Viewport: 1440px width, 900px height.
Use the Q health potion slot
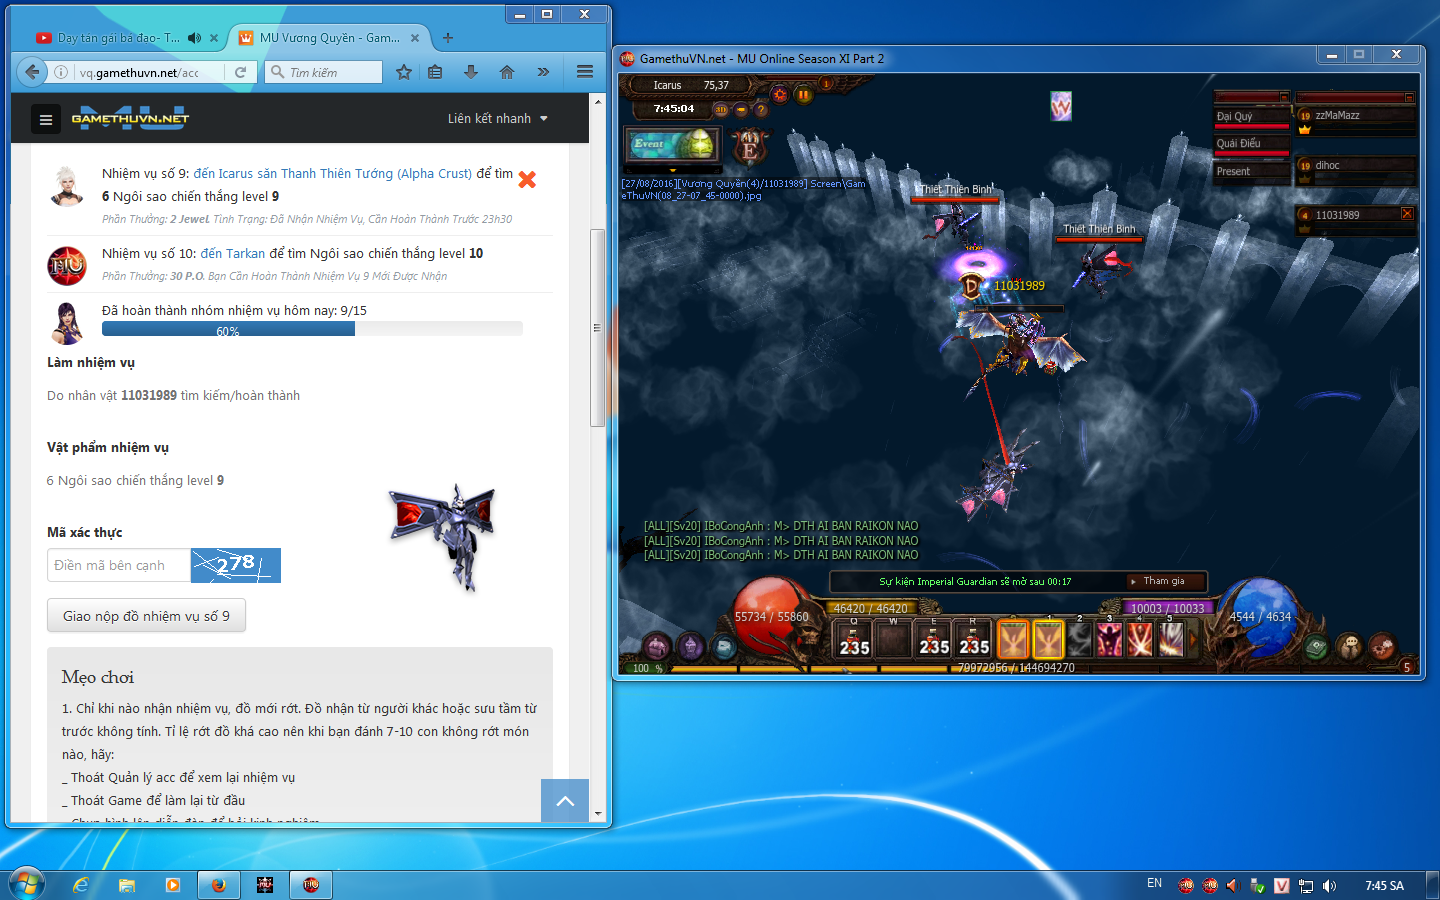[x=854, y=639]
